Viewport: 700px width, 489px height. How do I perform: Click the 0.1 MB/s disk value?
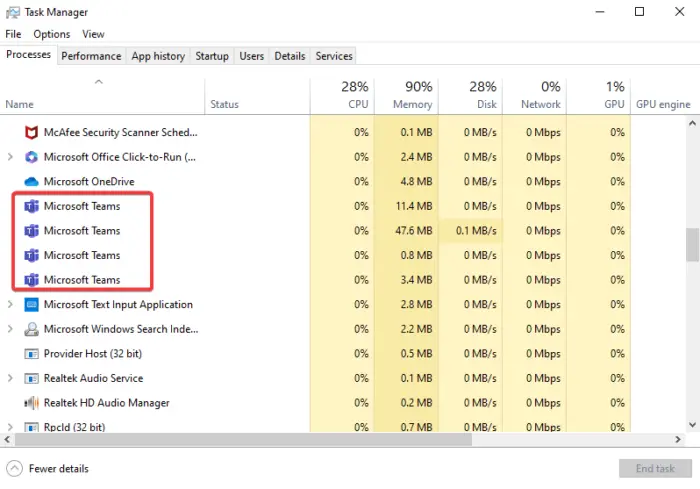pos(476,231)
